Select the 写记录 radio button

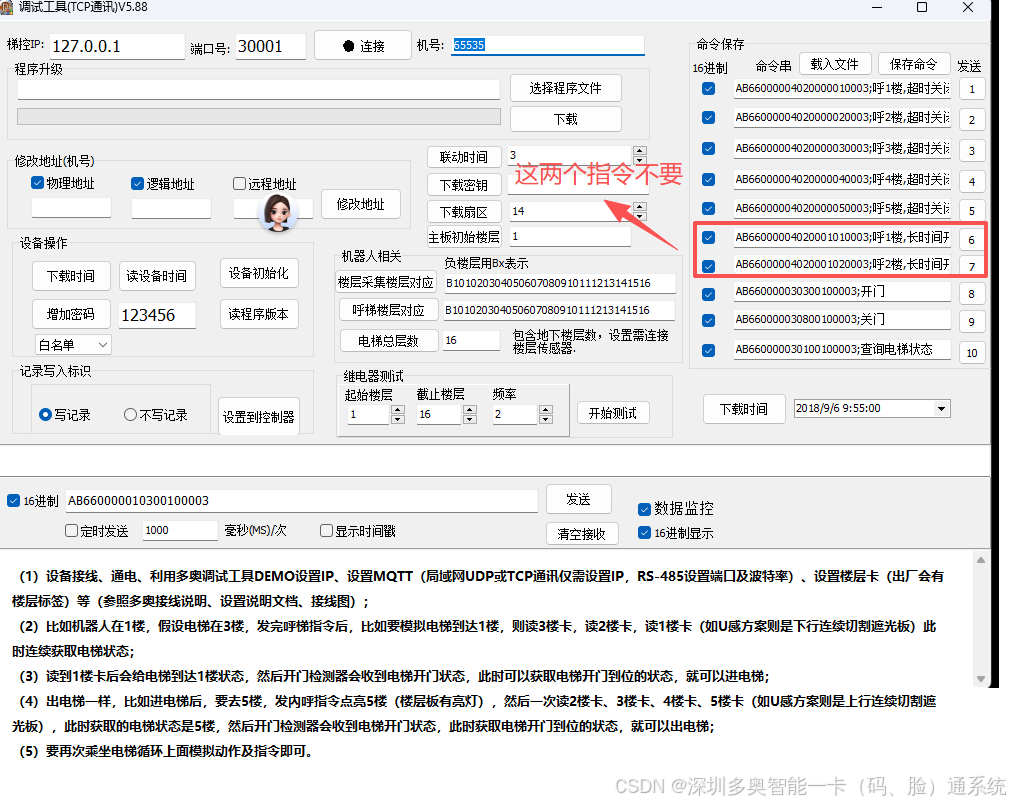click(45, 415)
